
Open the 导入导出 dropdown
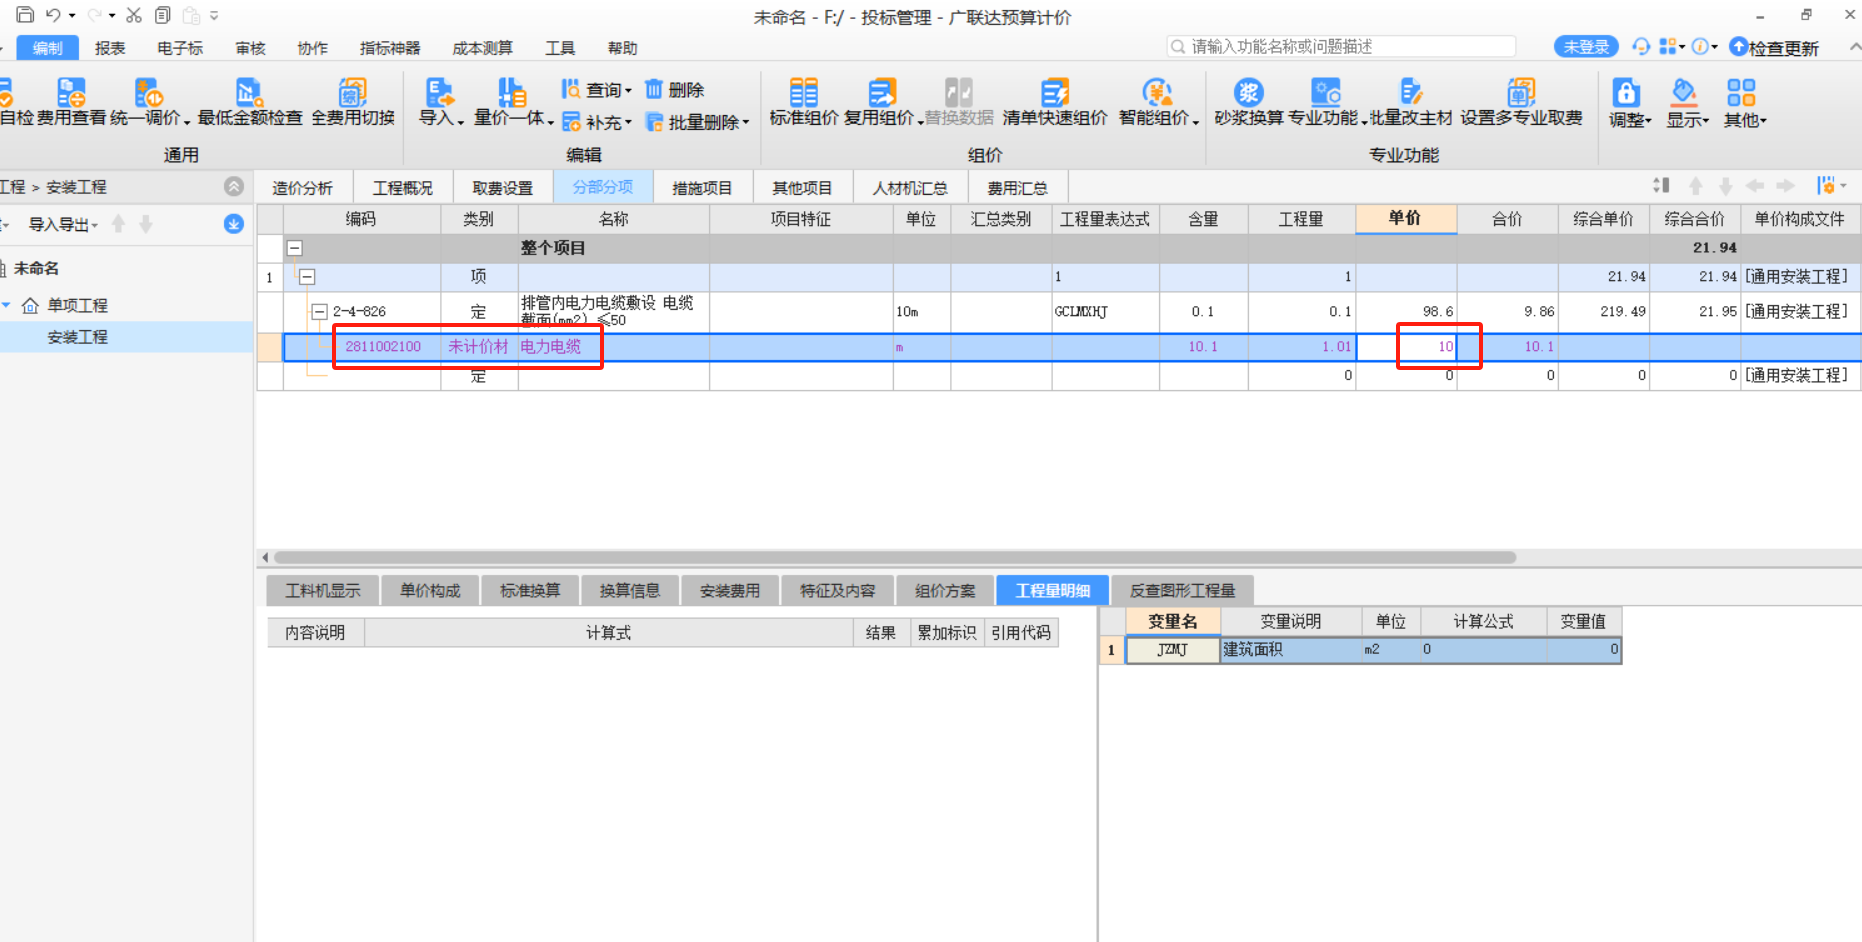pos(63,224)
